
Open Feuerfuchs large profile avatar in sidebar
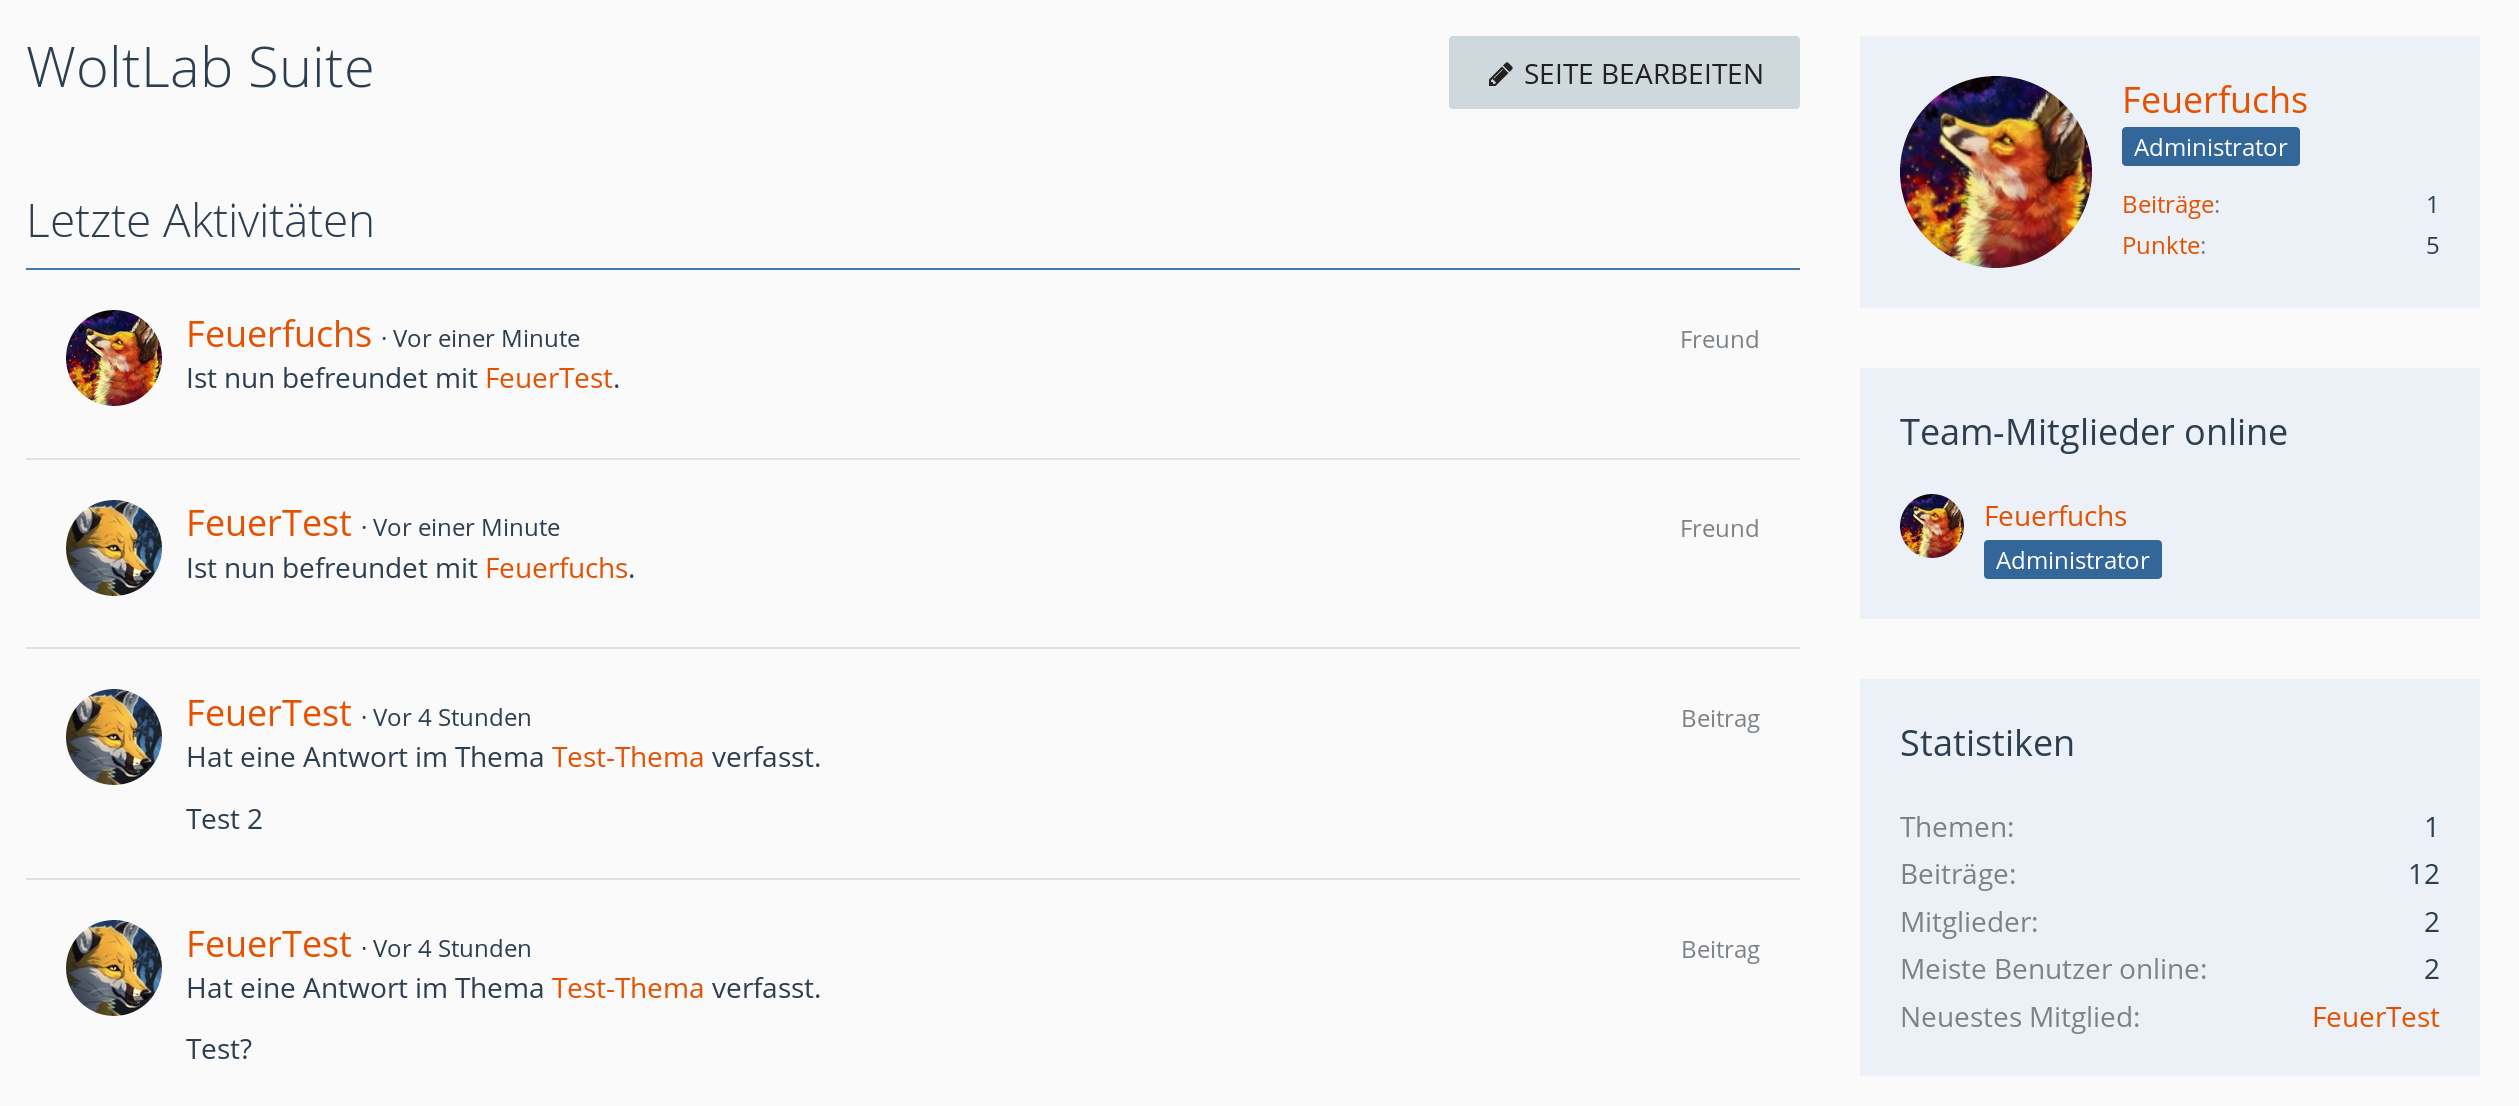coord(1995,172)
